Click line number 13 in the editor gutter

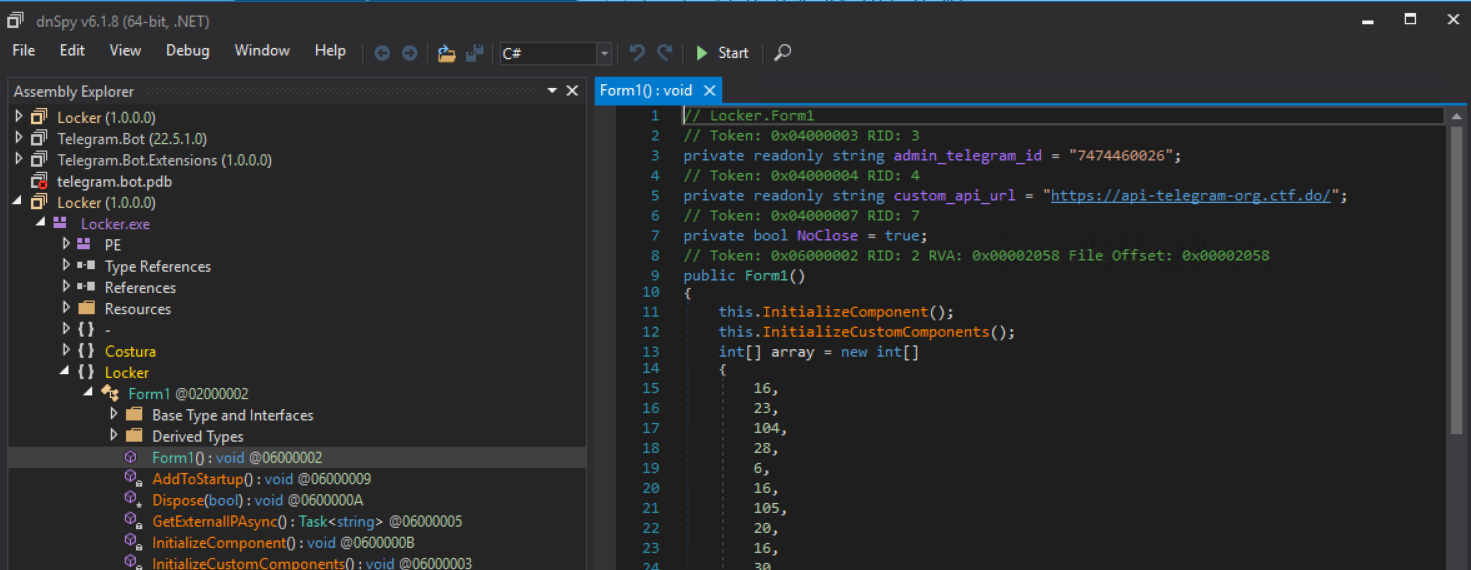(x=651, y=352)
